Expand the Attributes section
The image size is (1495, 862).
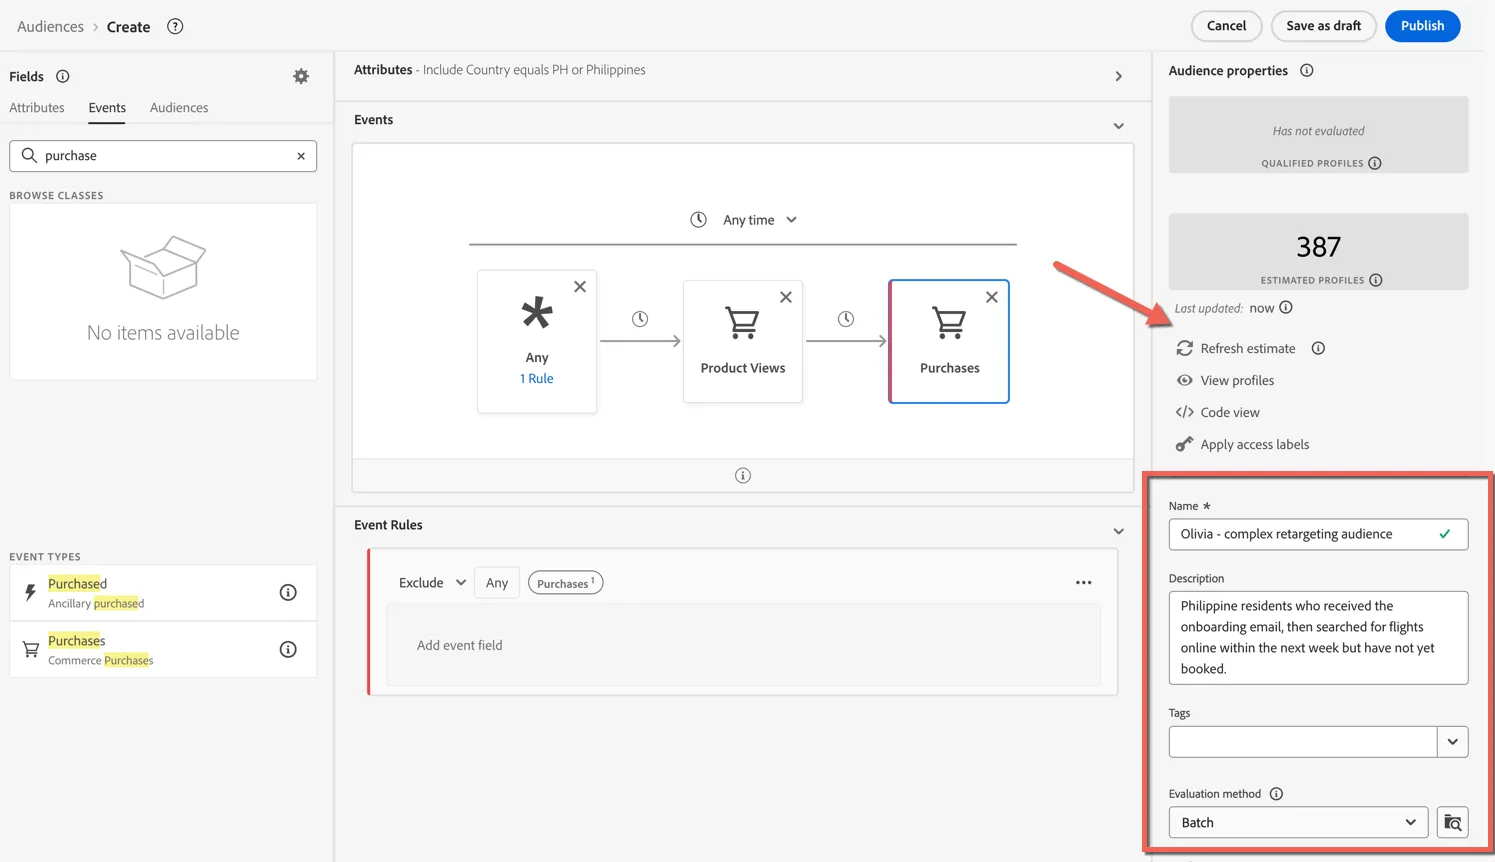coord(1119,76)
